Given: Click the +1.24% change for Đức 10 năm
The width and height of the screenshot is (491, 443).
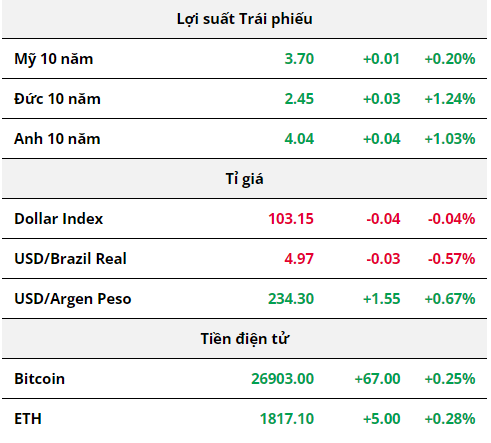Looking at the screenshot, I should (450, 99).
